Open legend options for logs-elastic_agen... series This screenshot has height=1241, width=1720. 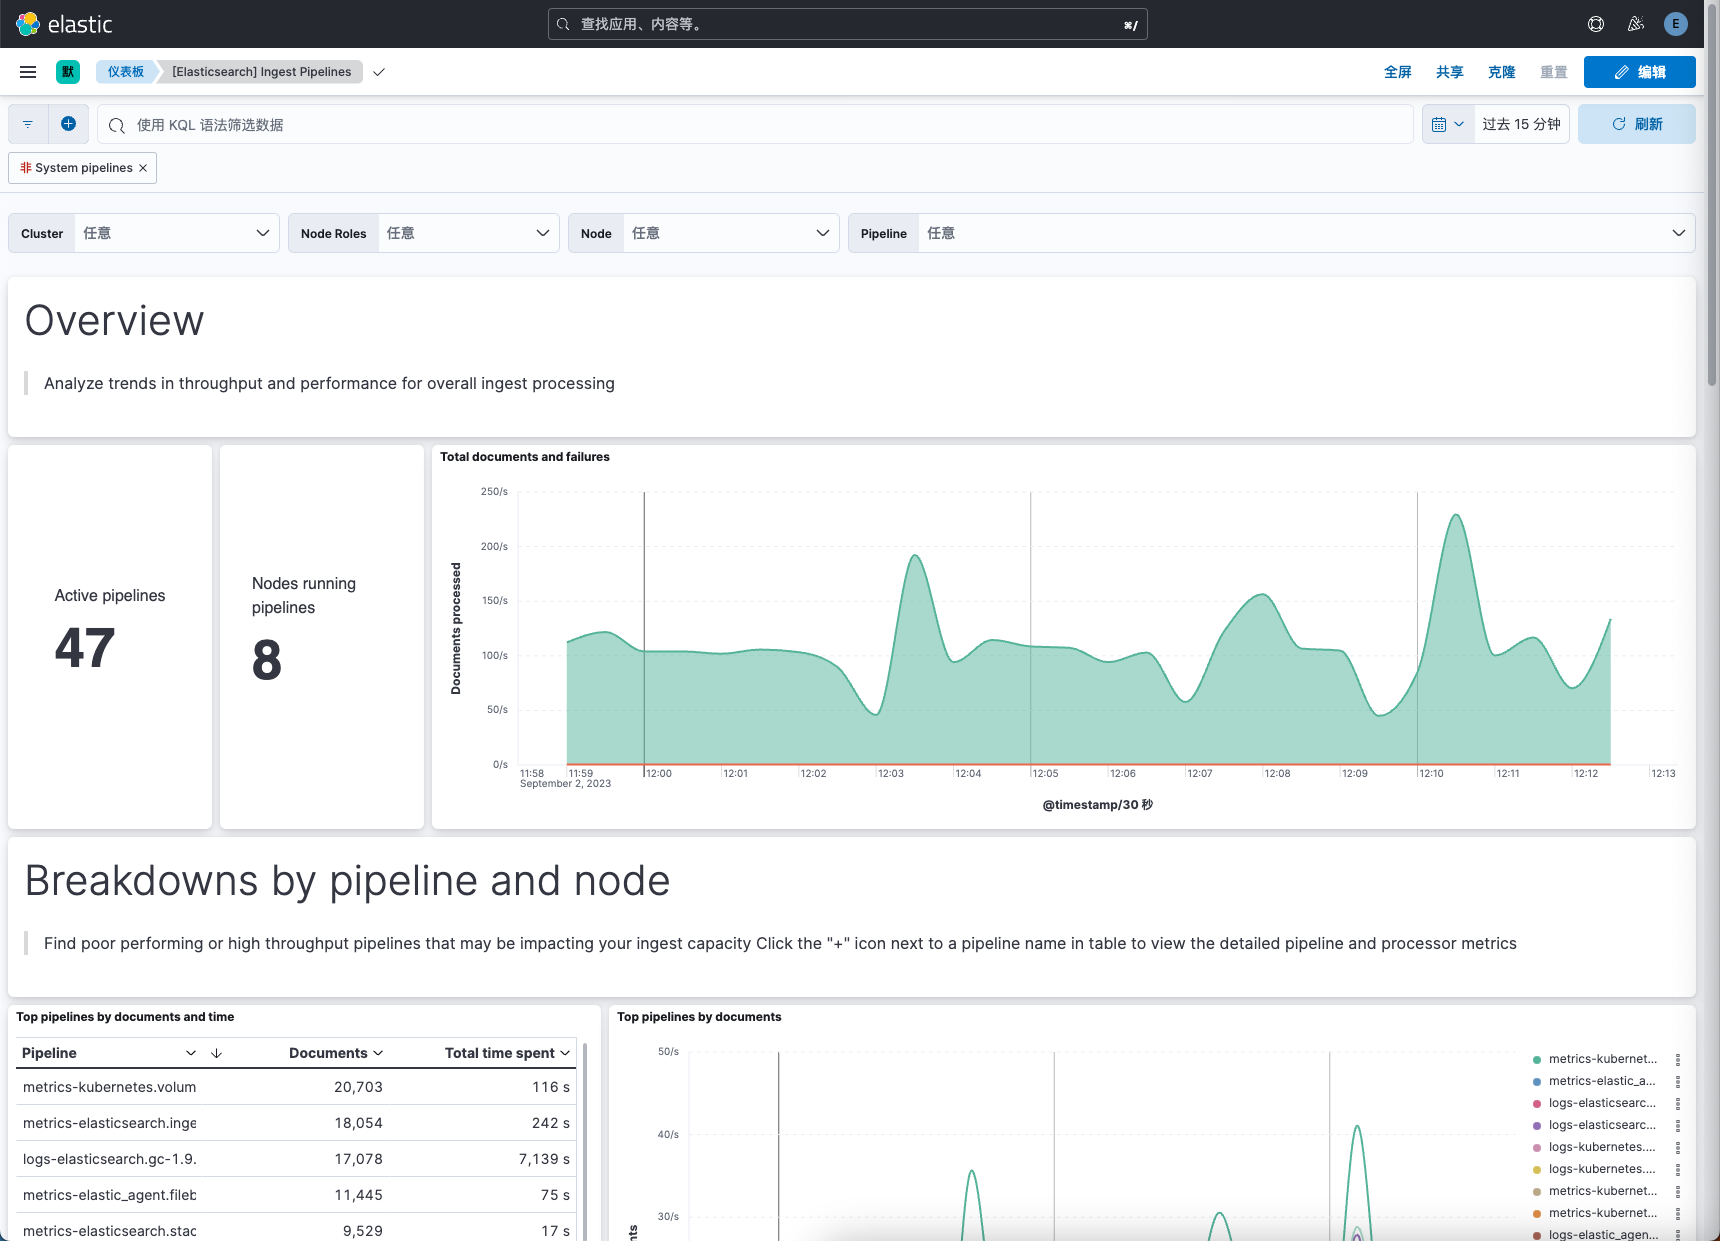(1678, 1235)
